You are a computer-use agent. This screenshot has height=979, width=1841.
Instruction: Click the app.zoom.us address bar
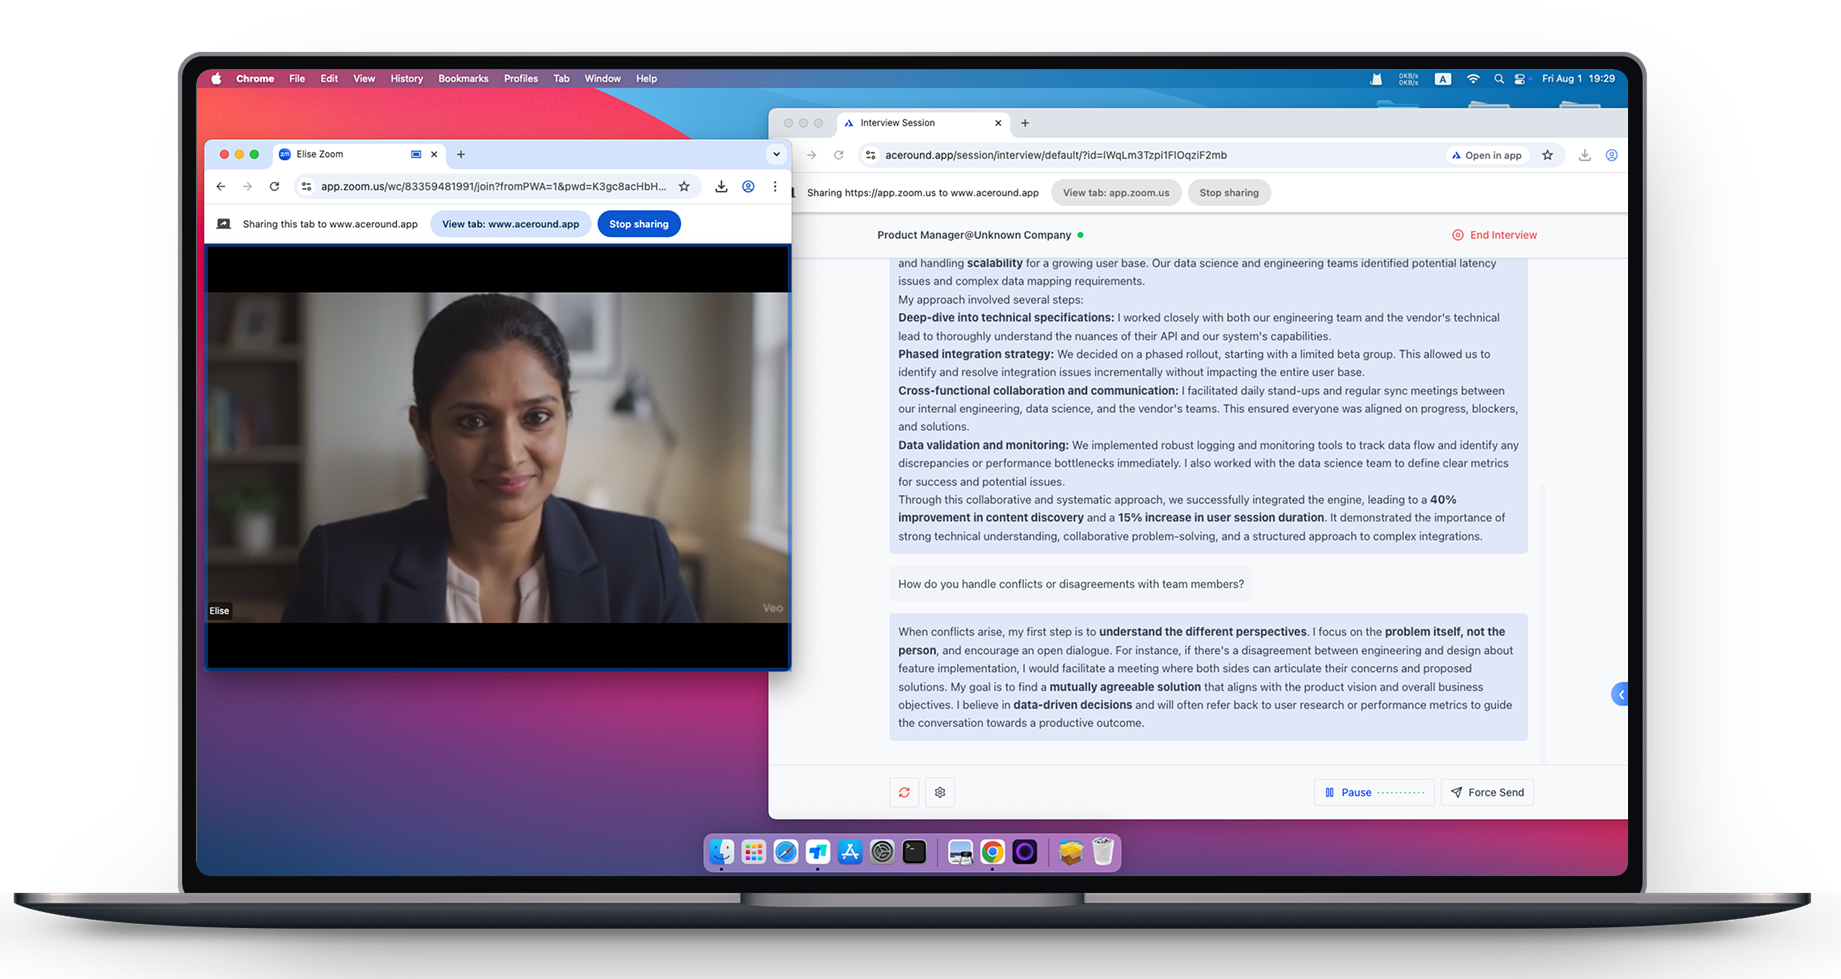(497, 186)
